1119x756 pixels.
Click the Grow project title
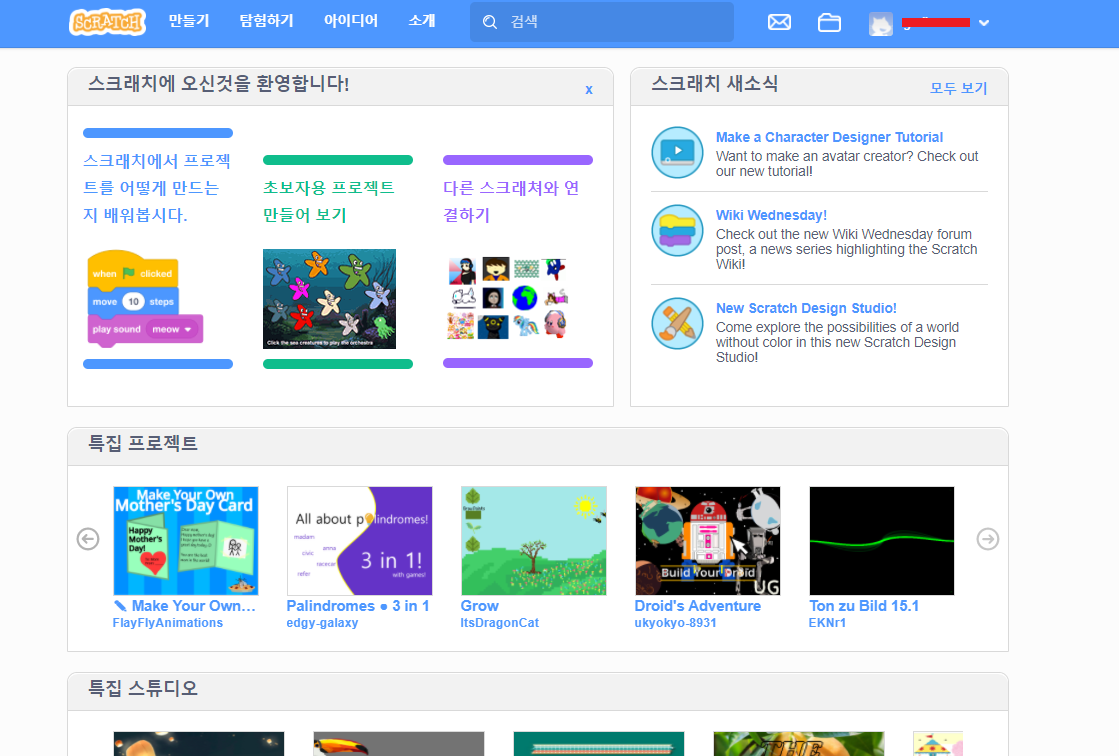(x=480, y=605)
